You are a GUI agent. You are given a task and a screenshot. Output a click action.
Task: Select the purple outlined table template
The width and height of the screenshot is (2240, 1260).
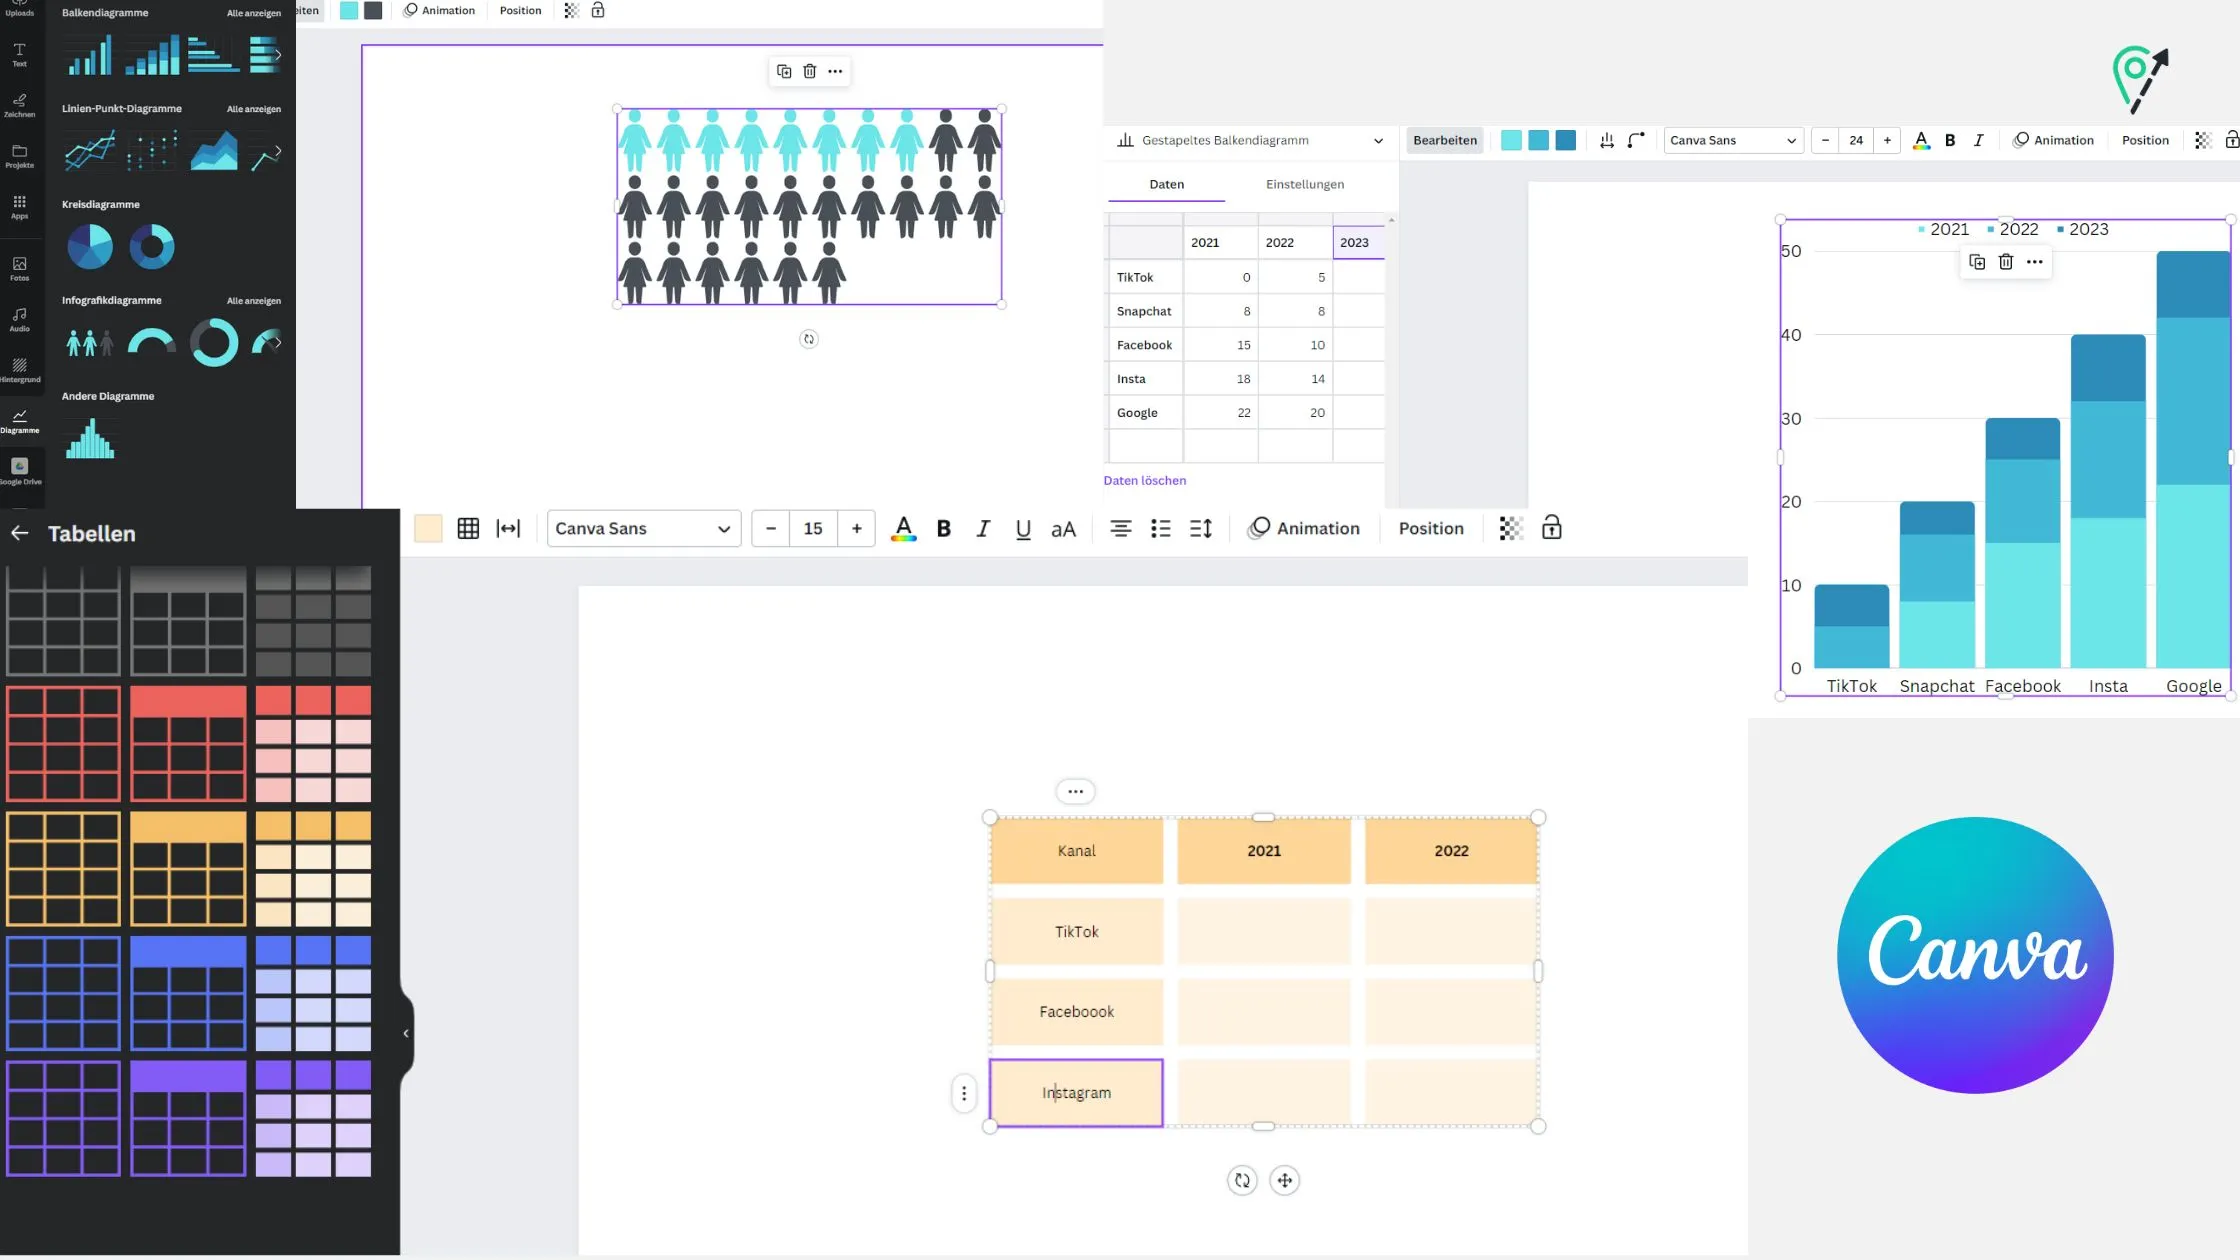tap(63, 1118)
